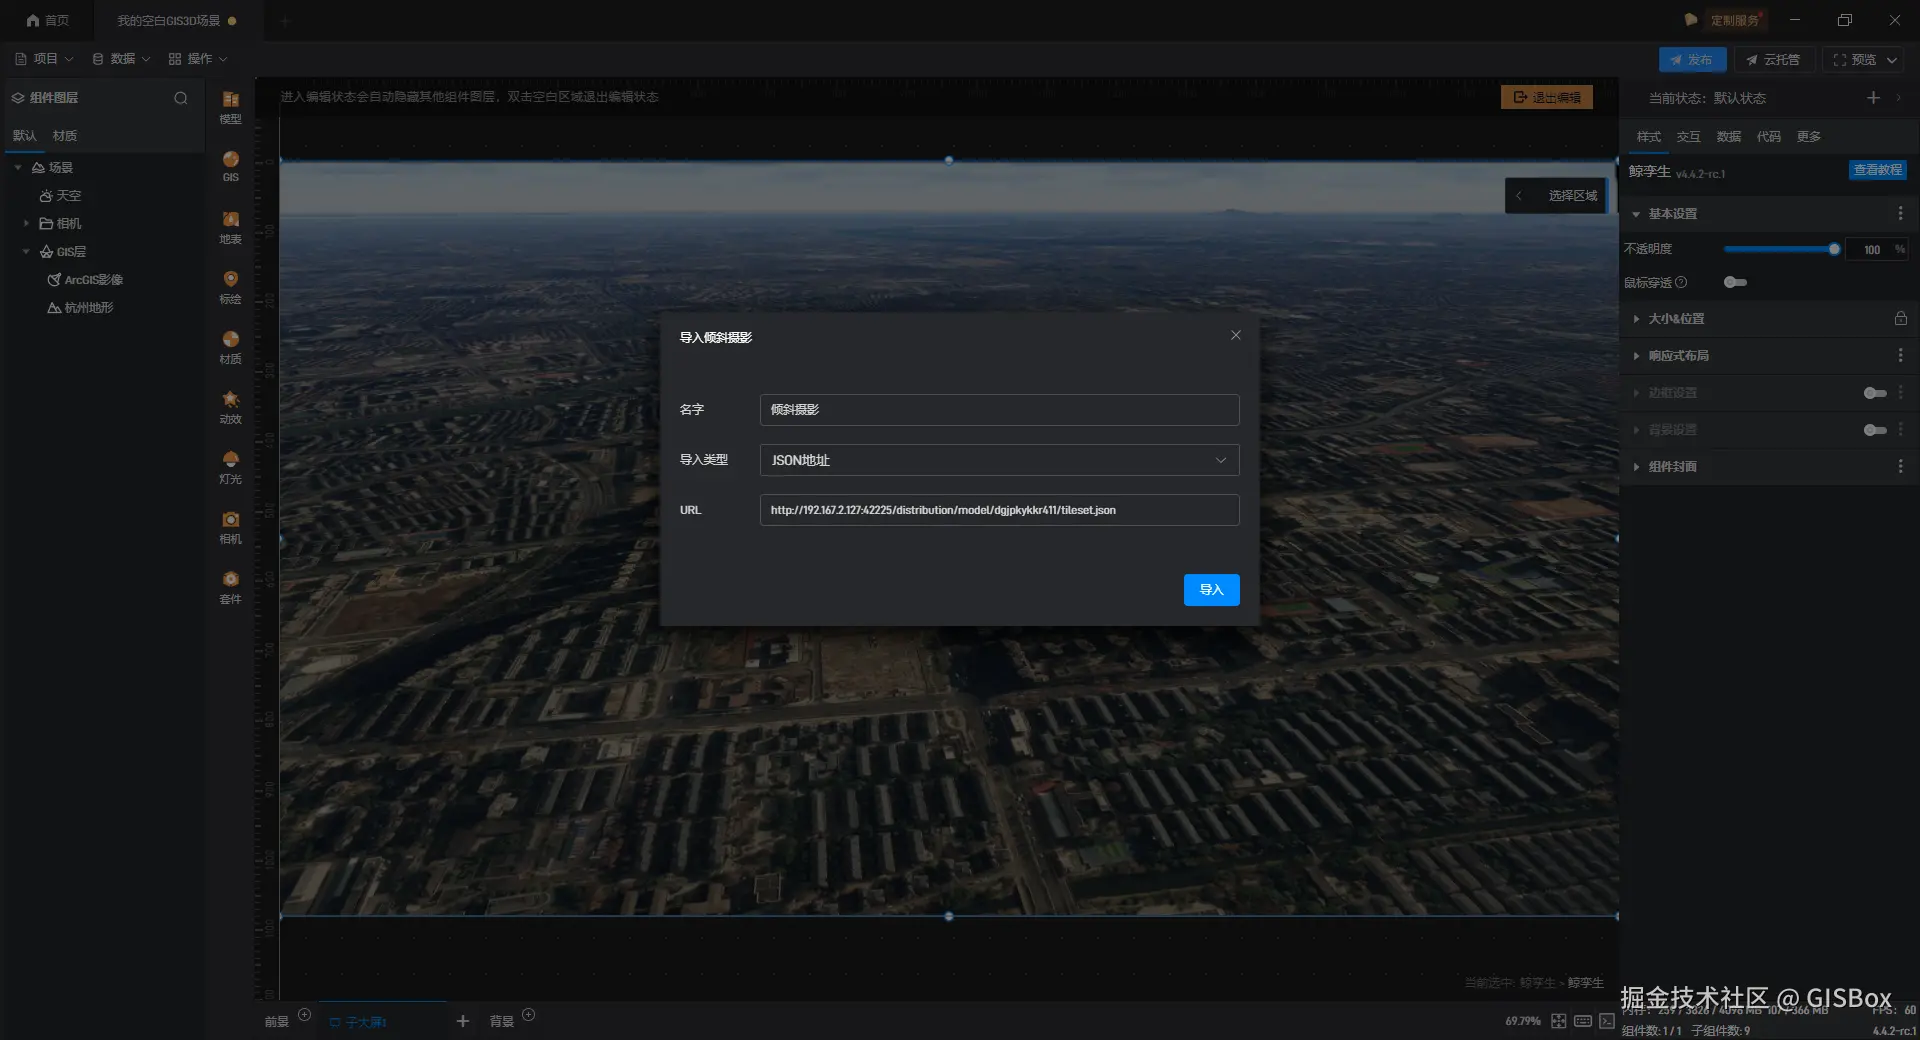The height and width of the screenshot is (1040, 1920).
Task: Click the fit-to-screen icon in status bar
Action: [x=1559, y=1021]
